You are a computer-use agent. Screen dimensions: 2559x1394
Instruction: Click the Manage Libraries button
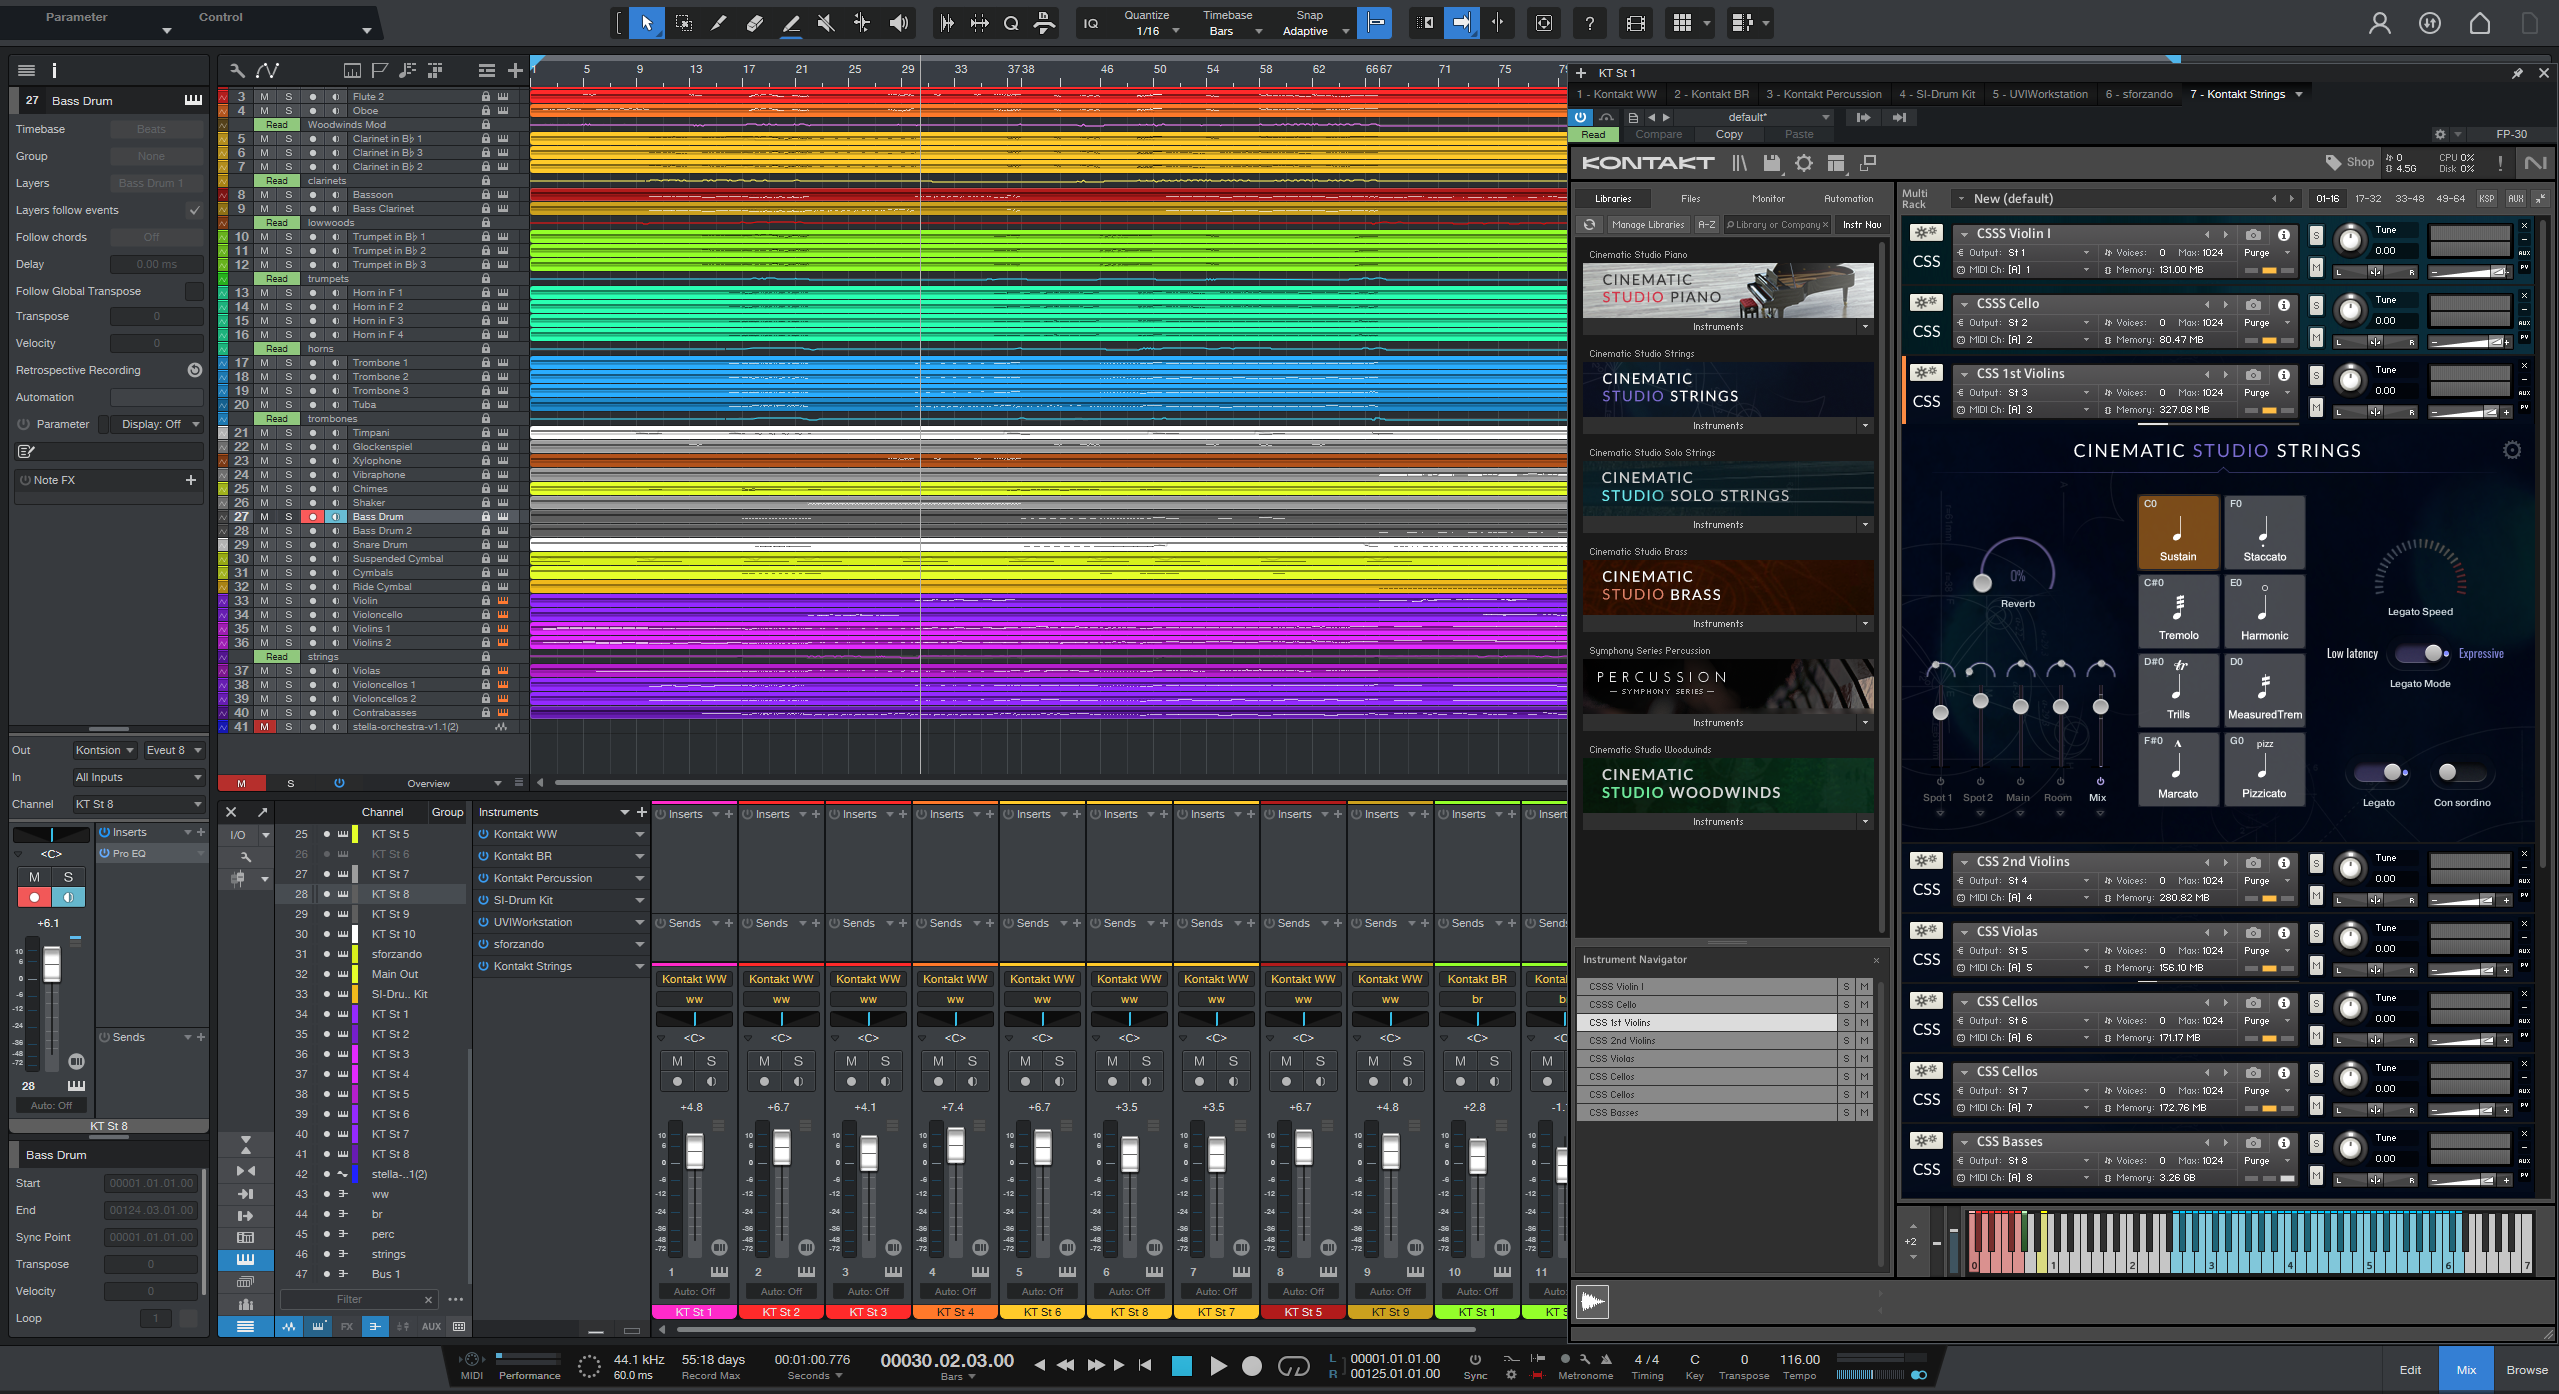(x=1647, y=225)
